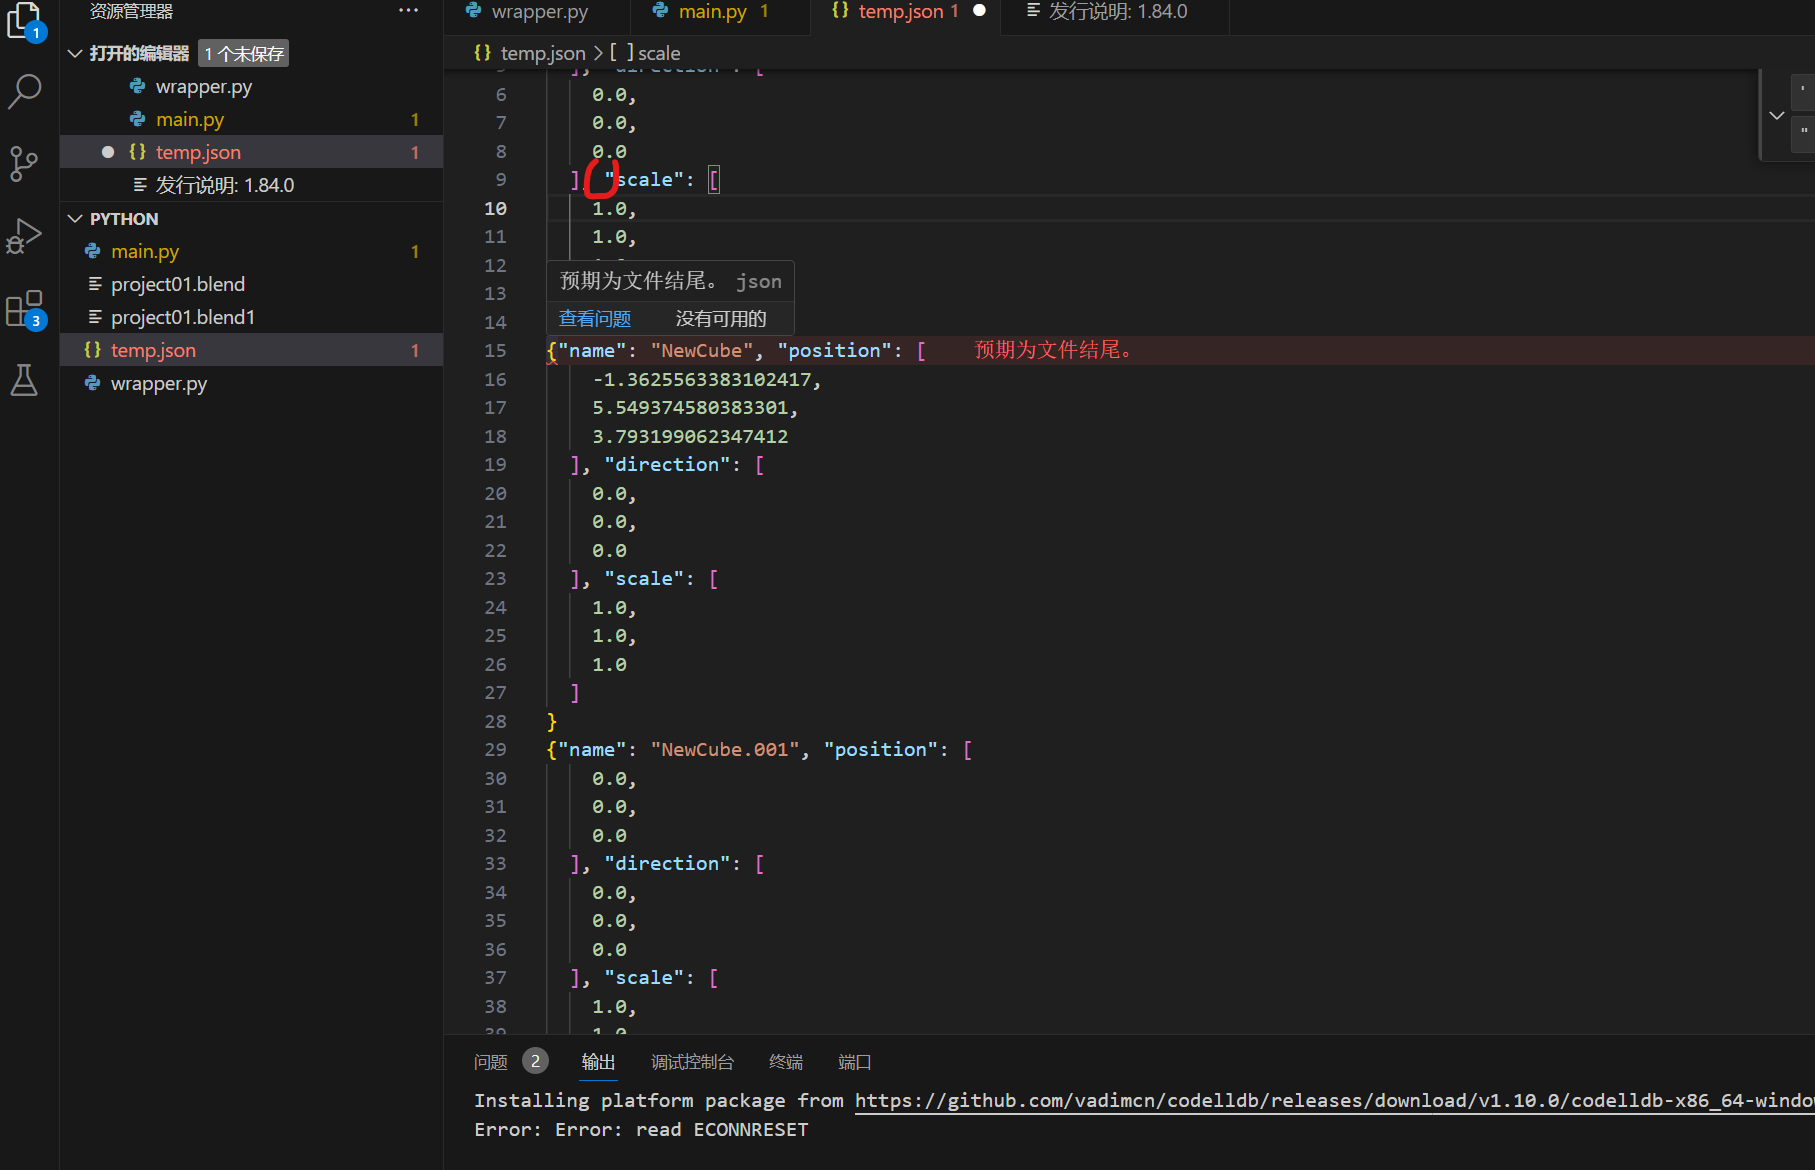The height and width of the screenshot is (1170, 1815).
Task: Open the codelldb GitHub download link
Action: pyautogui.click(x=1334, y=1101)
